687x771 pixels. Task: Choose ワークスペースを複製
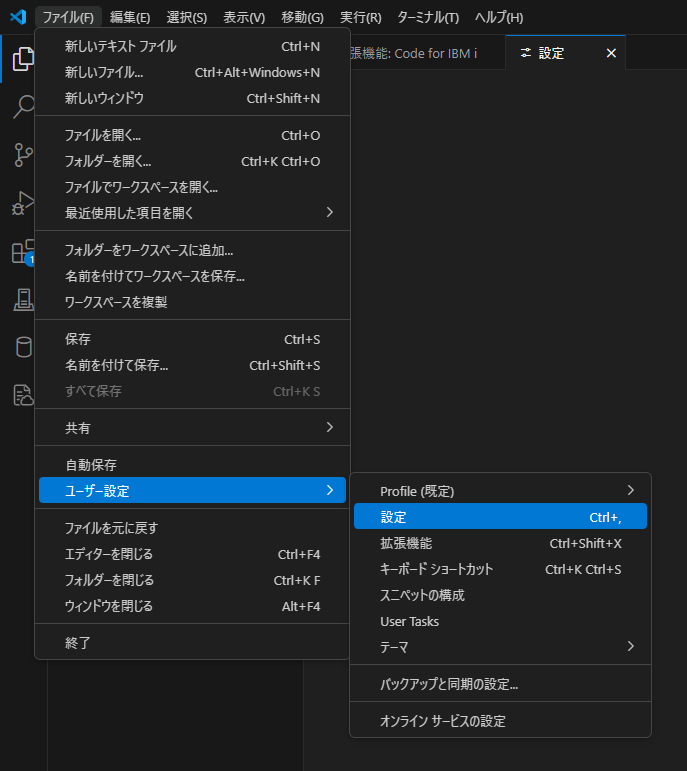pyautogui.click(x=192, y=302)
